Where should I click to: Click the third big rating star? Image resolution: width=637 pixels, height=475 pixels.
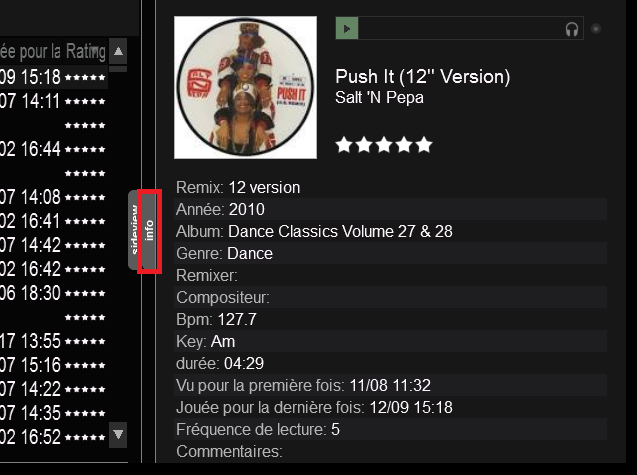[x=384, y=145]
